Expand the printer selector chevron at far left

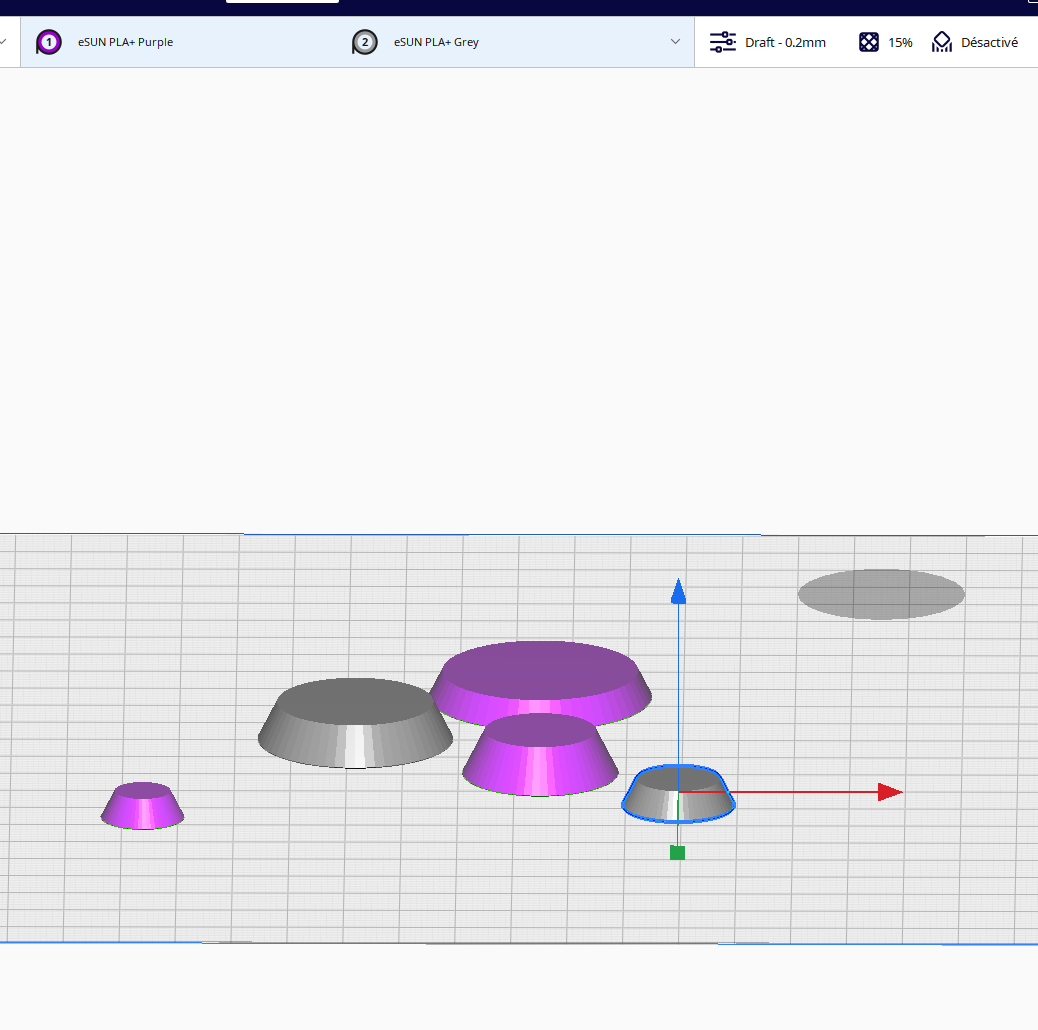tap(3, 42)
